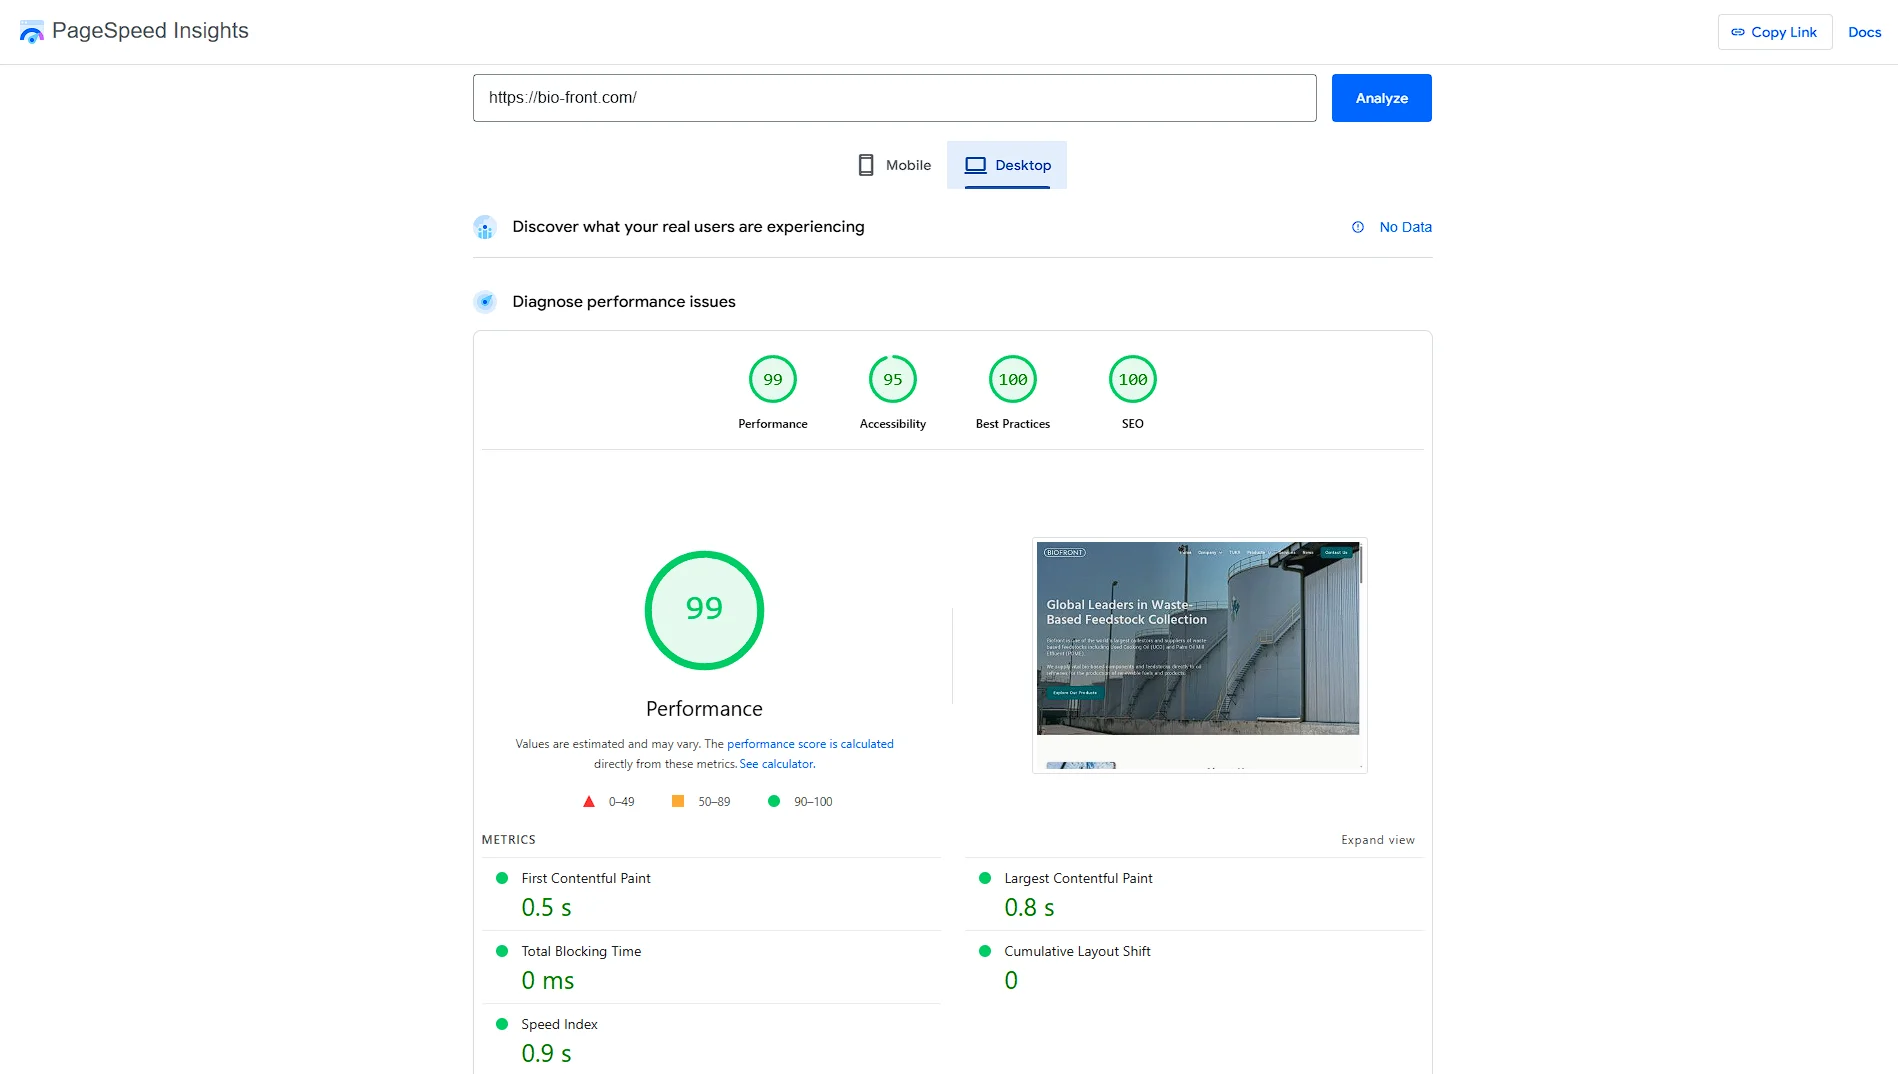Click Expand view for metrics
1898x1074 pixels.
(x=1377, y=840)
